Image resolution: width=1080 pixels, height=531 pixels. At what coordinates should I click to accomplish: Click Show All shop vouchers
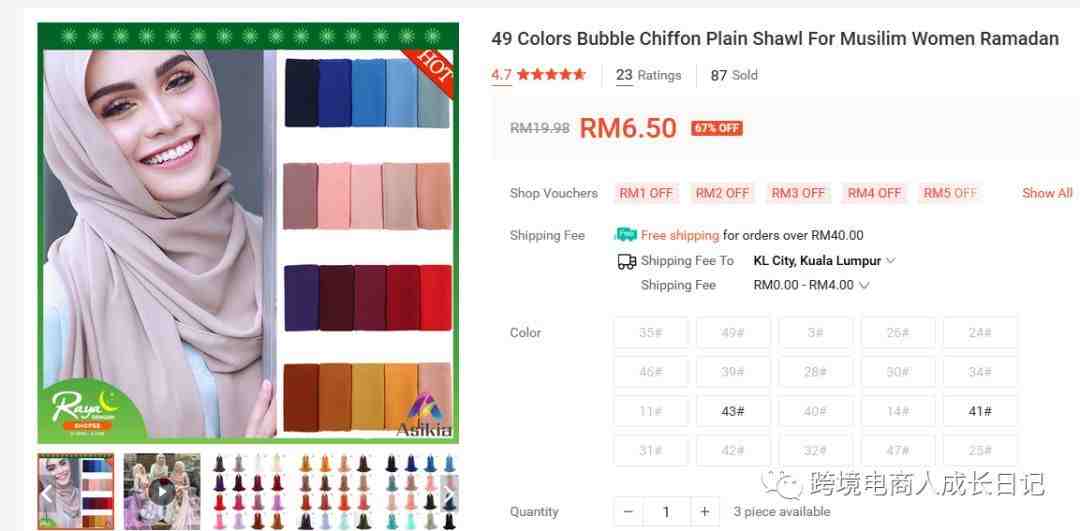(1047, 193)
